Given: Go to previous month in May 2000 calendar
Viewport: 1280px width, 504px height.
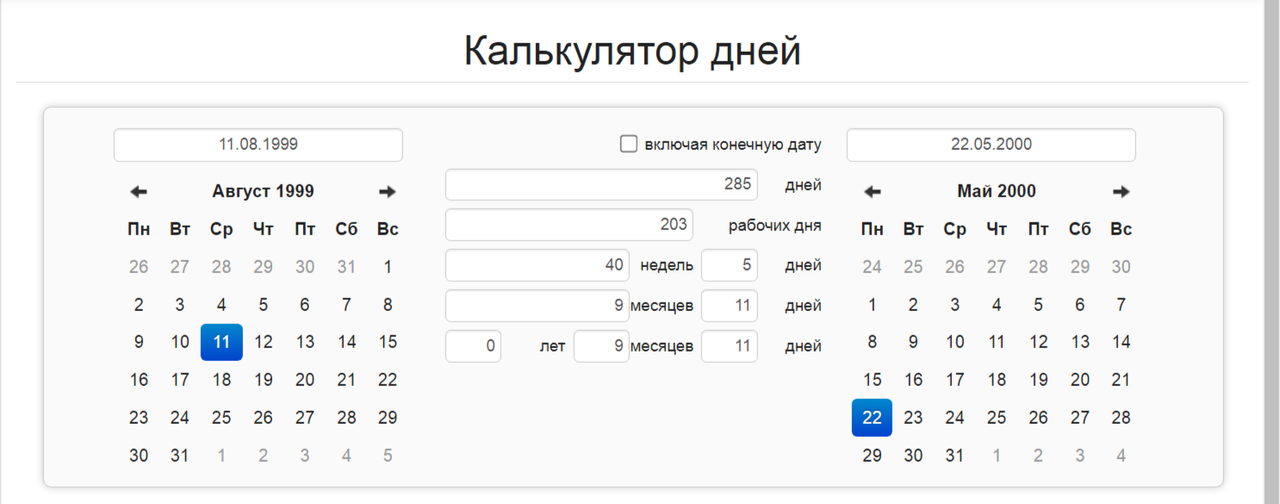Looking at the screenshot, I should [x=872, y=191].
